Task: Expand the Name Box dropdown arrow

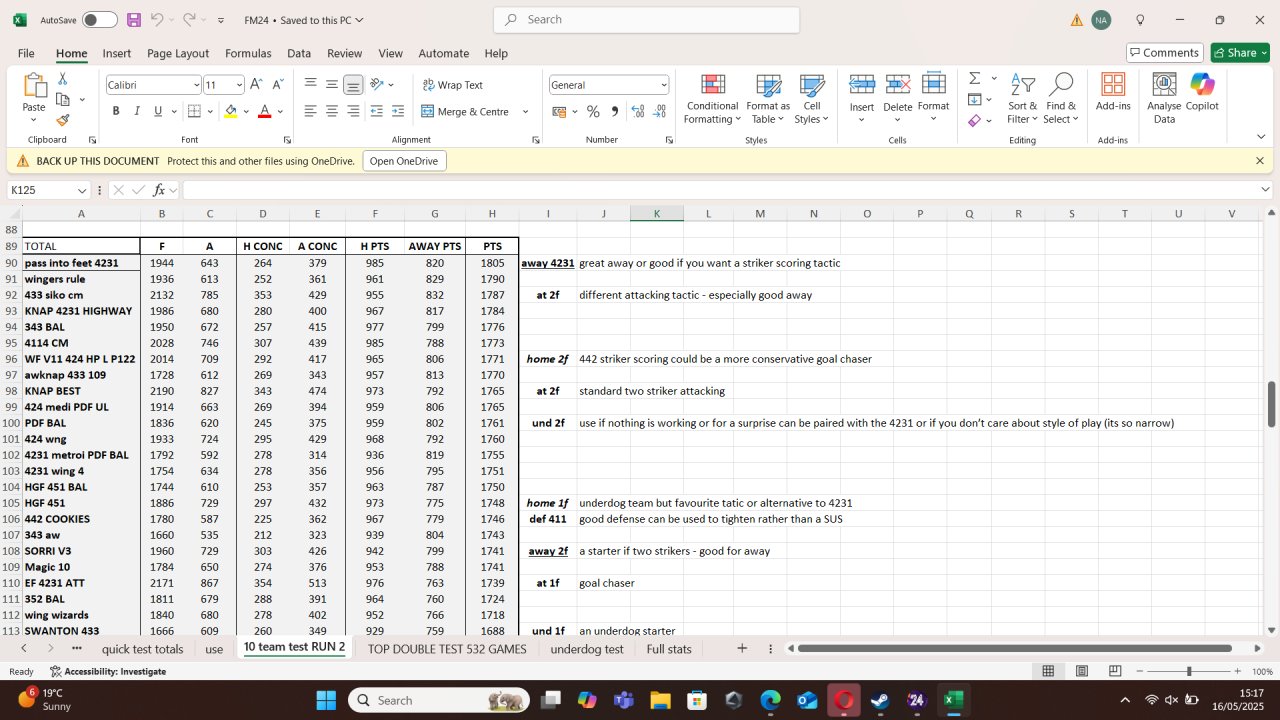Action: 82,190
